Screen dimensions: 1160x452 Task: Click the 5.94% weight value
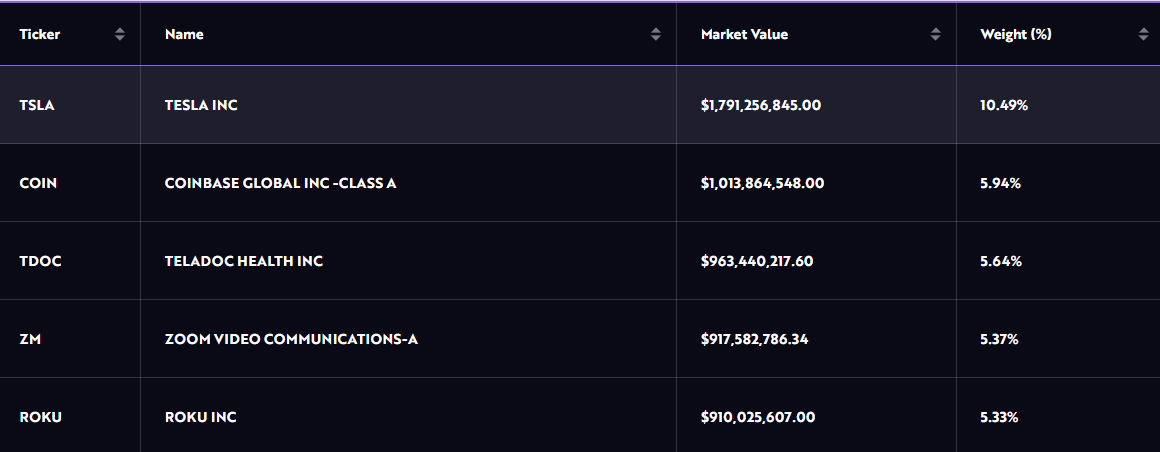point(1000,183)
